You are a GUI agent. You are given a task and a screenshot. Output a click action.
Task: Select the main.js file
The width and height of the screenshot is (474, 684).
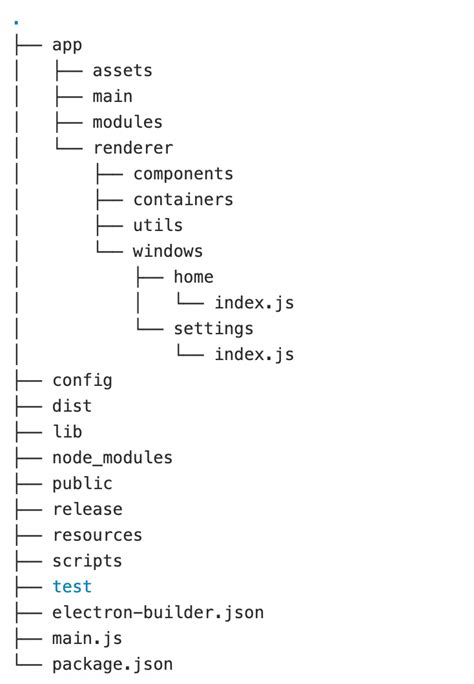click(x=87, y=638)
